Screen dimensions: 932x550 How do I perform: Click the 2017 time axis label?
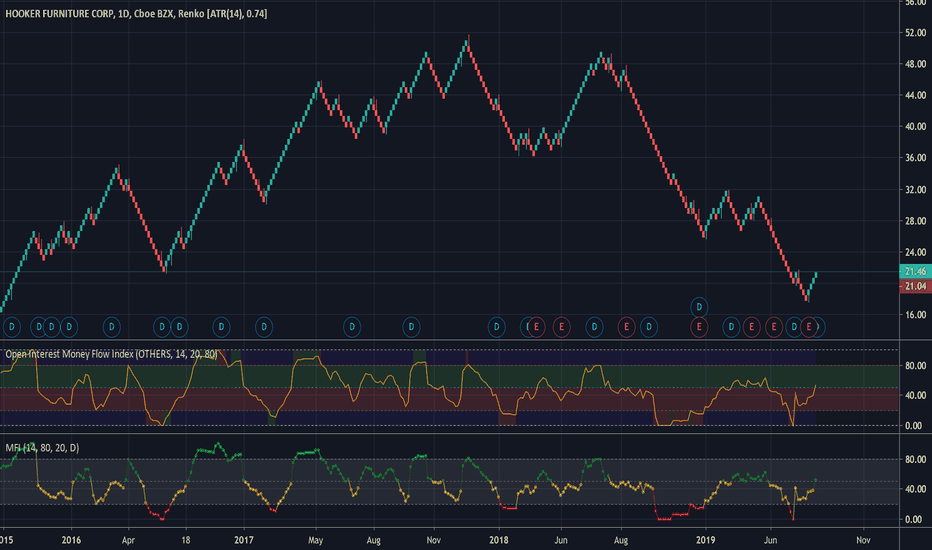pos(244,540)
